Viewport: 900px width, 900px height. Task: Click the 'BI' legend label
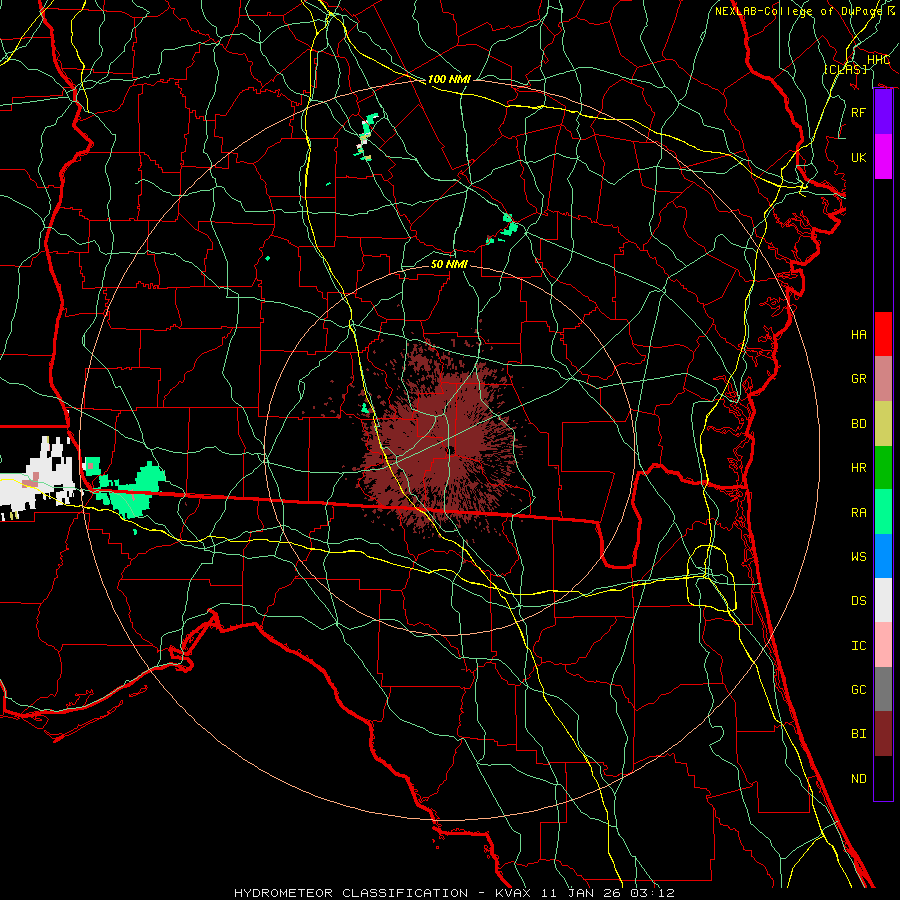click(858, 734)
